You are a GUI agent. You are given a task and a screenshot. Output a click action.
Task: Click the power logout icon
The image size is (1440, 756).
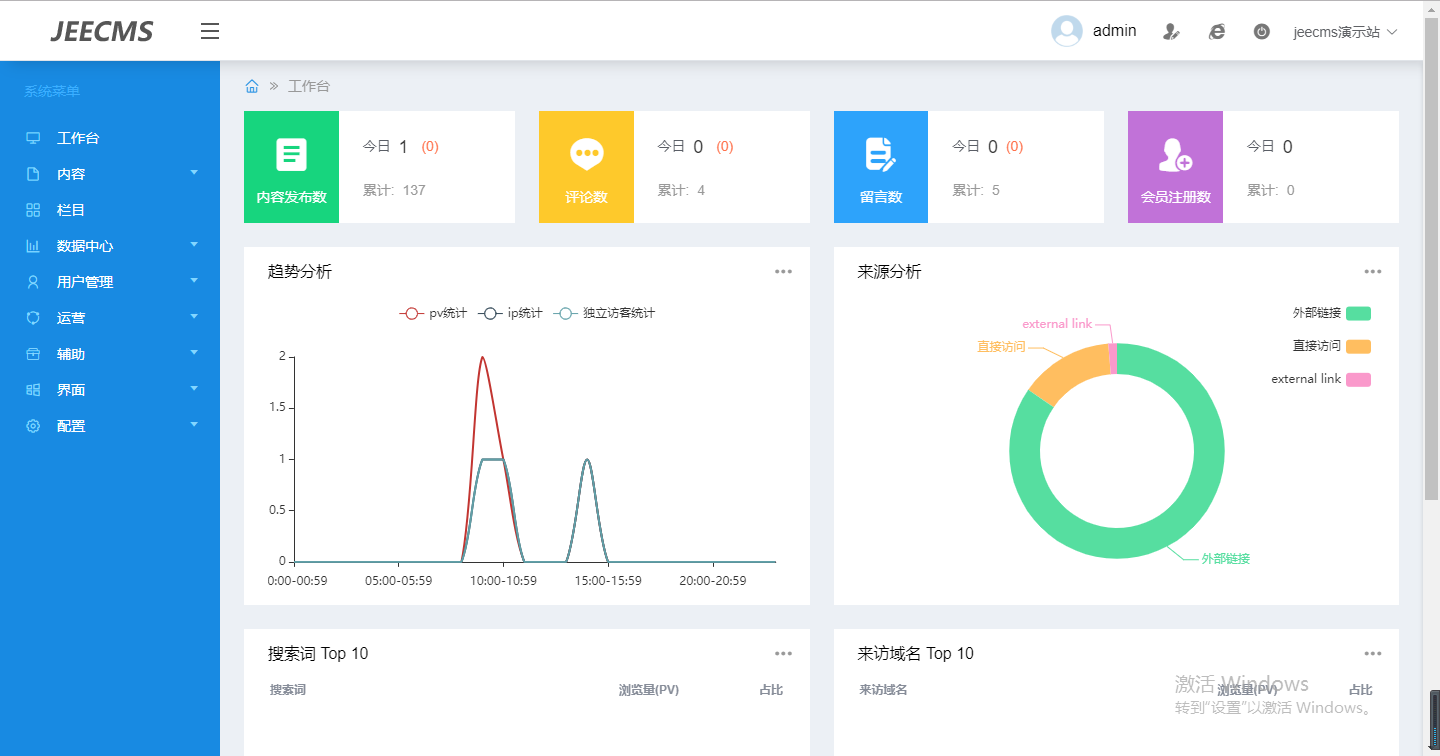click(1261, 32)
